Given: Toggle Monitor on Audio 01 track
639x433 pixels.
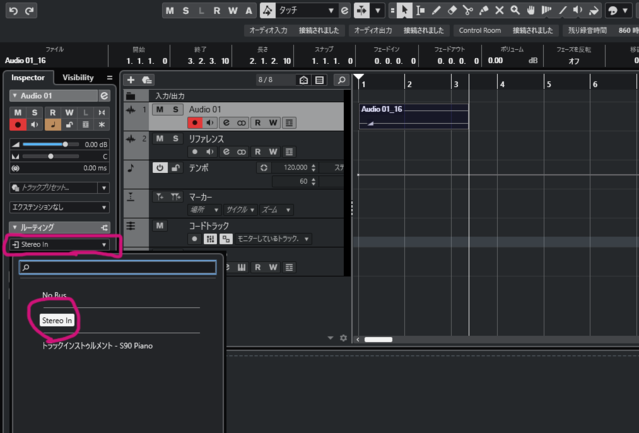Looking at the screenshot, I should coord(210,123).
